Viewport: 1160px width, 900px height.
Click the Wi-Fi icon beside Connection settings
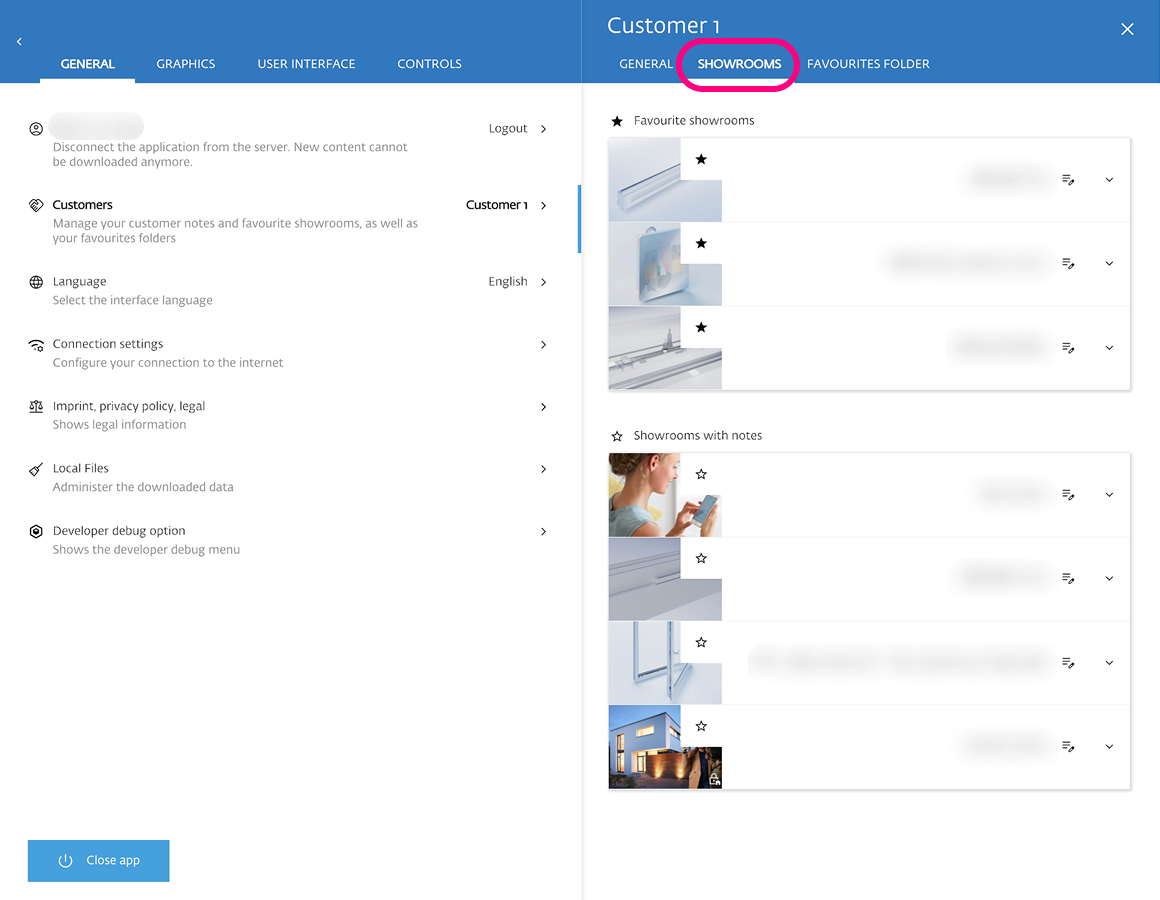[x=36, y=345]
